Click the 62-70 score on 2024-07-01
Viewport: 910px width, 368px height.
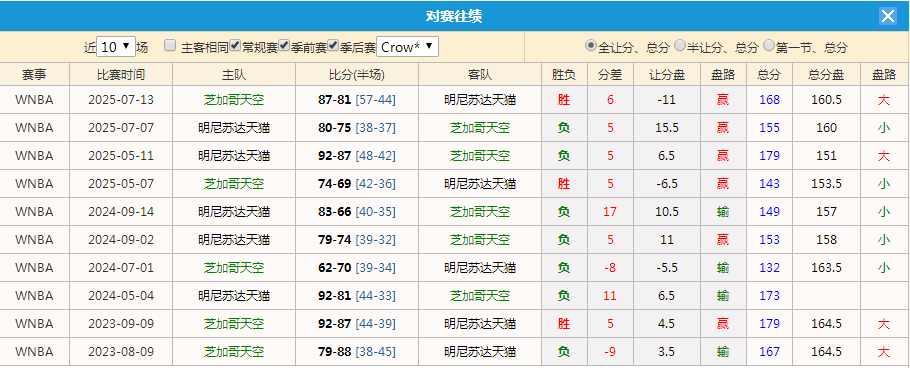(335, 268)
